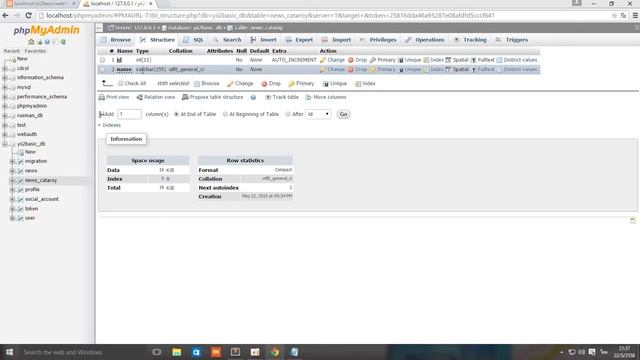The image size is (640, 360).
Task: Click the Spatial icon for id row
Action: point(448,60)
